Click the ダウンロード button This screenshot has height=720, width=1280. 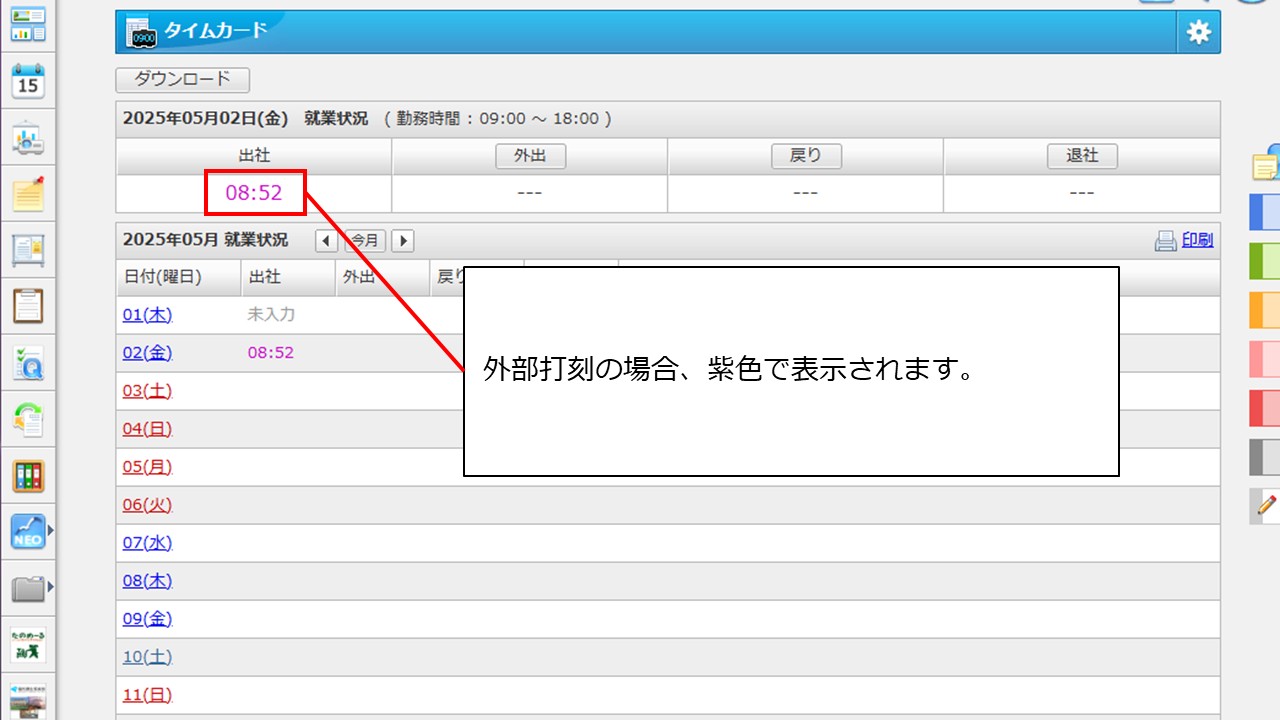(183, 79)
